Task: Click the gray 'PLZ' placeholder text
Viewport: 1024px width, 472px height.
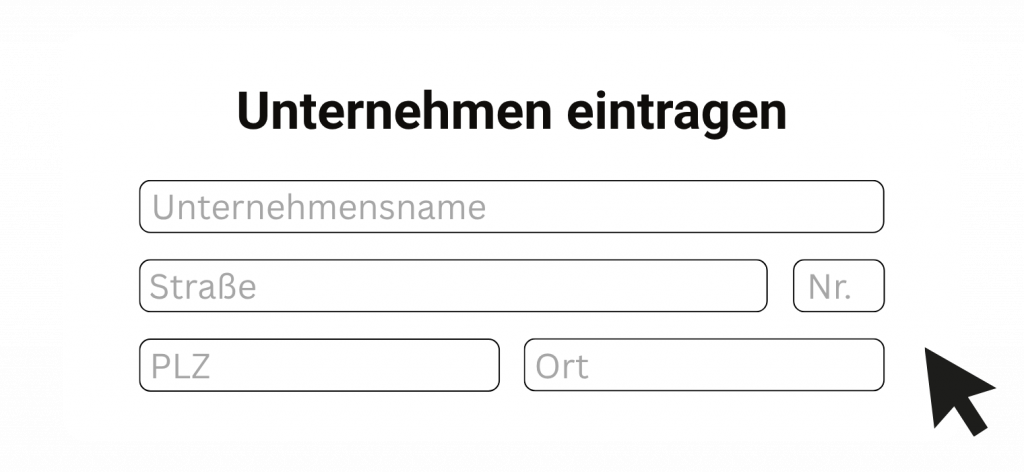Action: pyautogui.click(x=180, y=366)
